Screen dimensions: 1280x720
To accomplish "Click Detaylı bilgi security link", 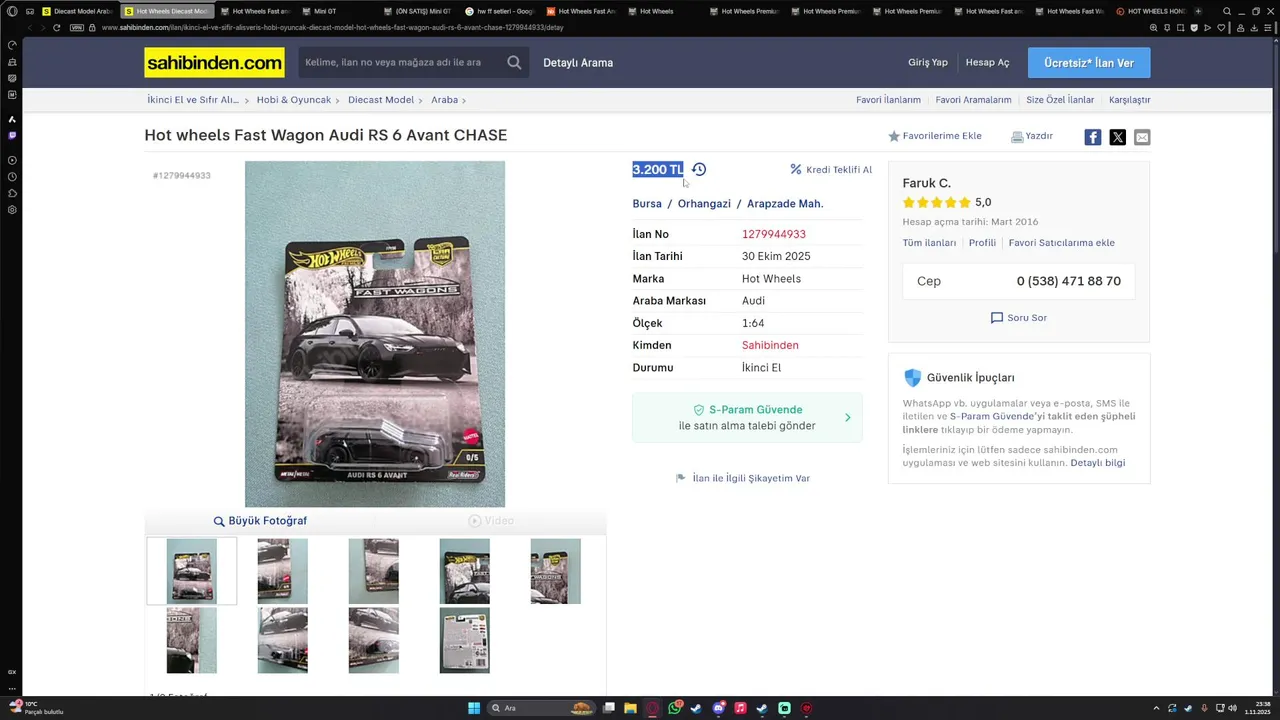I will (x=1097, y=463).
